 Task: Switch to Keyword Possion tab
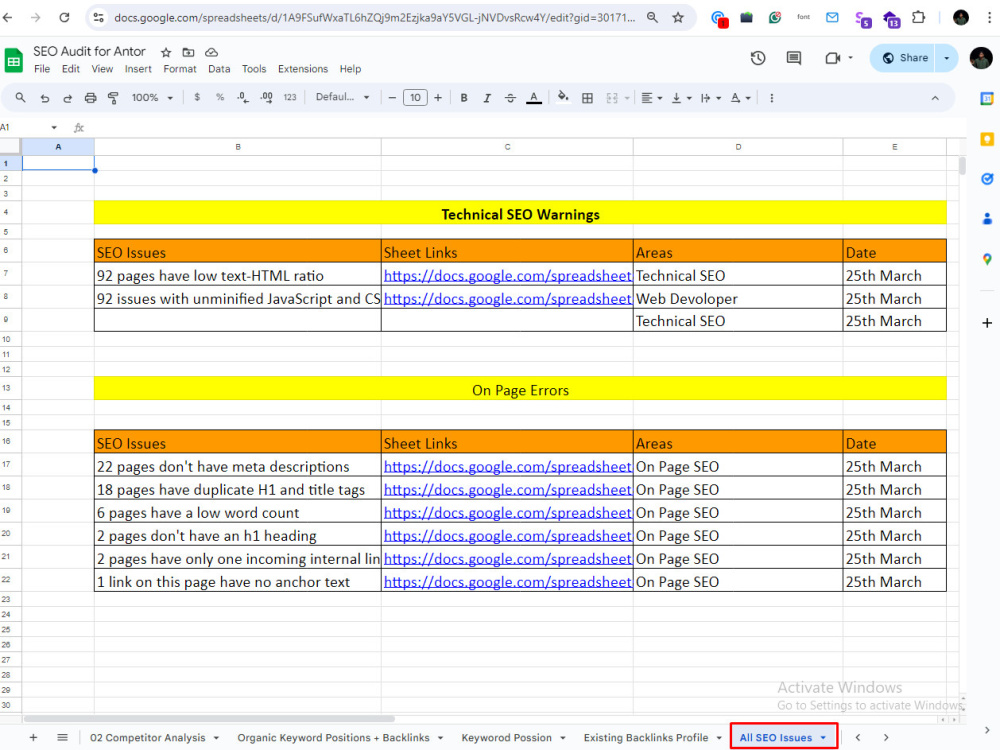coord(506,737)
